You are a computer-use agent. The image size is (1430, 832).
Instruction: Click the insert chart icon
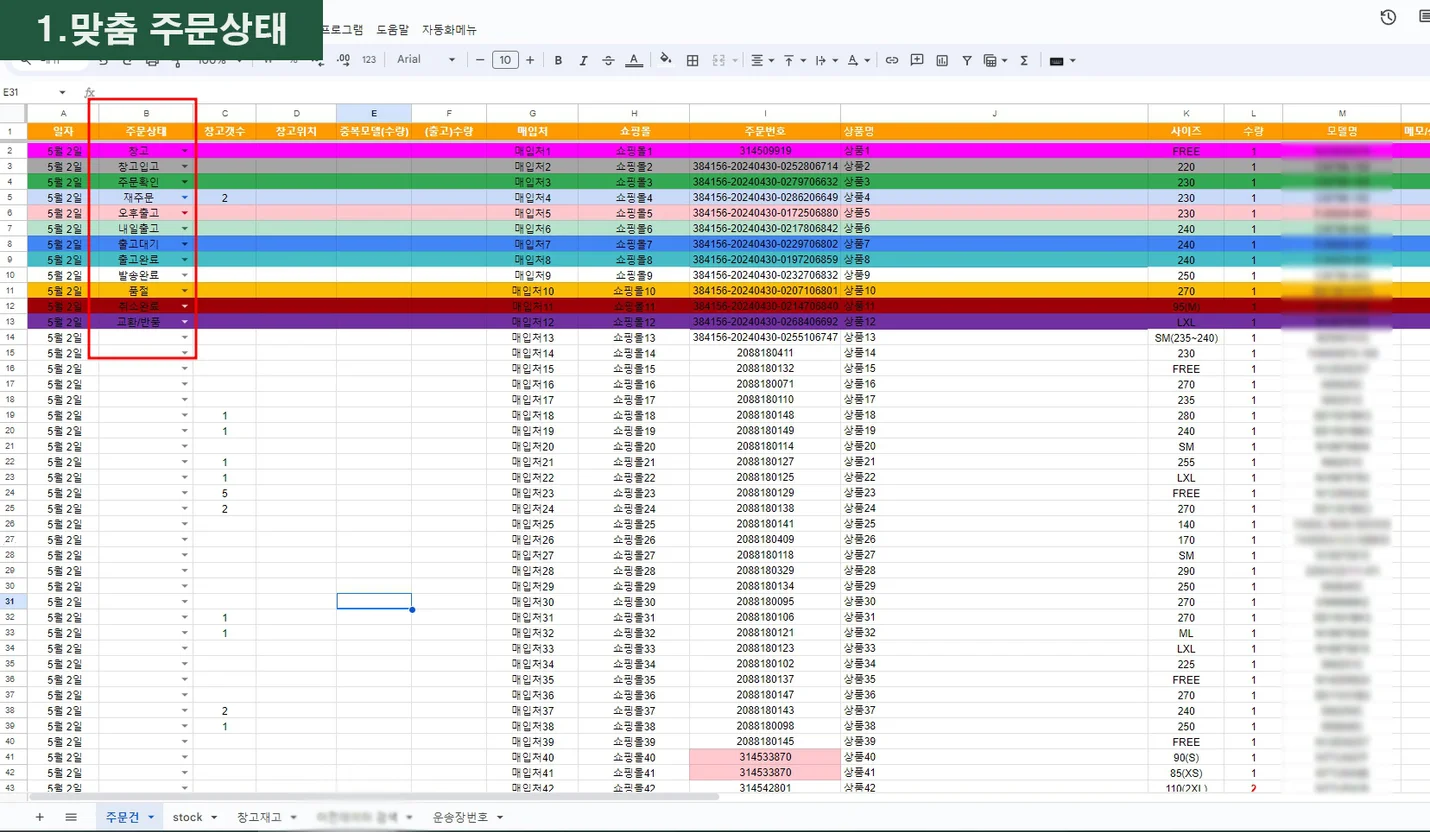pos(942,60)
